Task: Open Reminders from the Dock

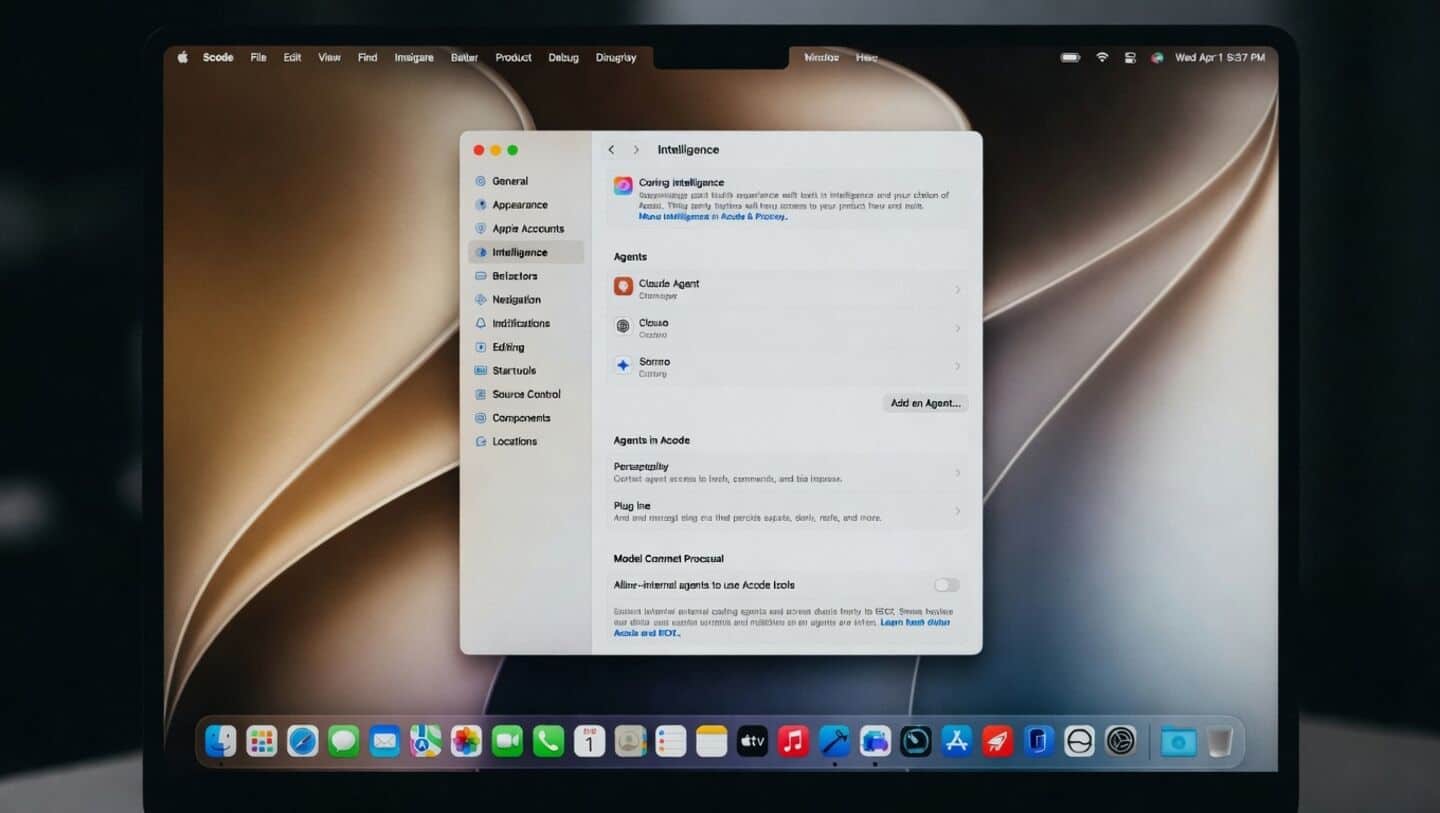Action: [x=670, y=741]
